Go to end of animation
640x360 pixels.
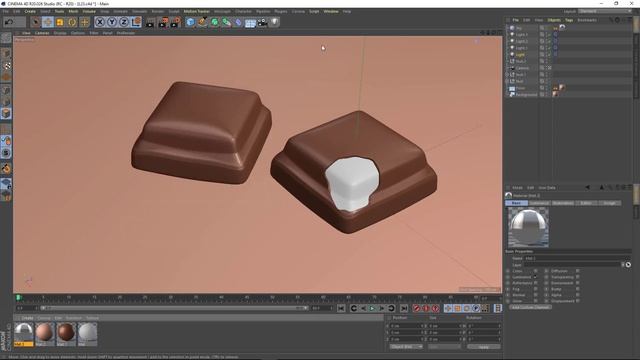(404, 309)
